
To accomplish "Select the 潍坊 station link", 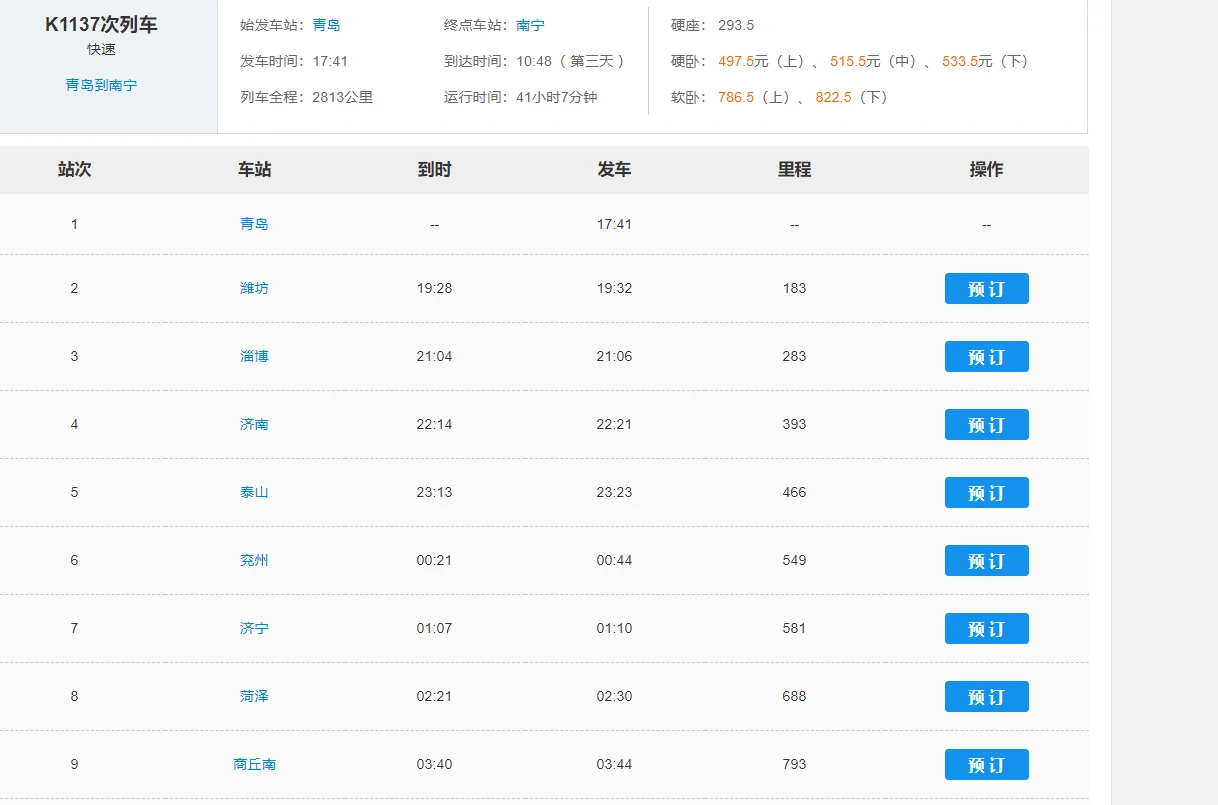I will [x=254, y=288].
